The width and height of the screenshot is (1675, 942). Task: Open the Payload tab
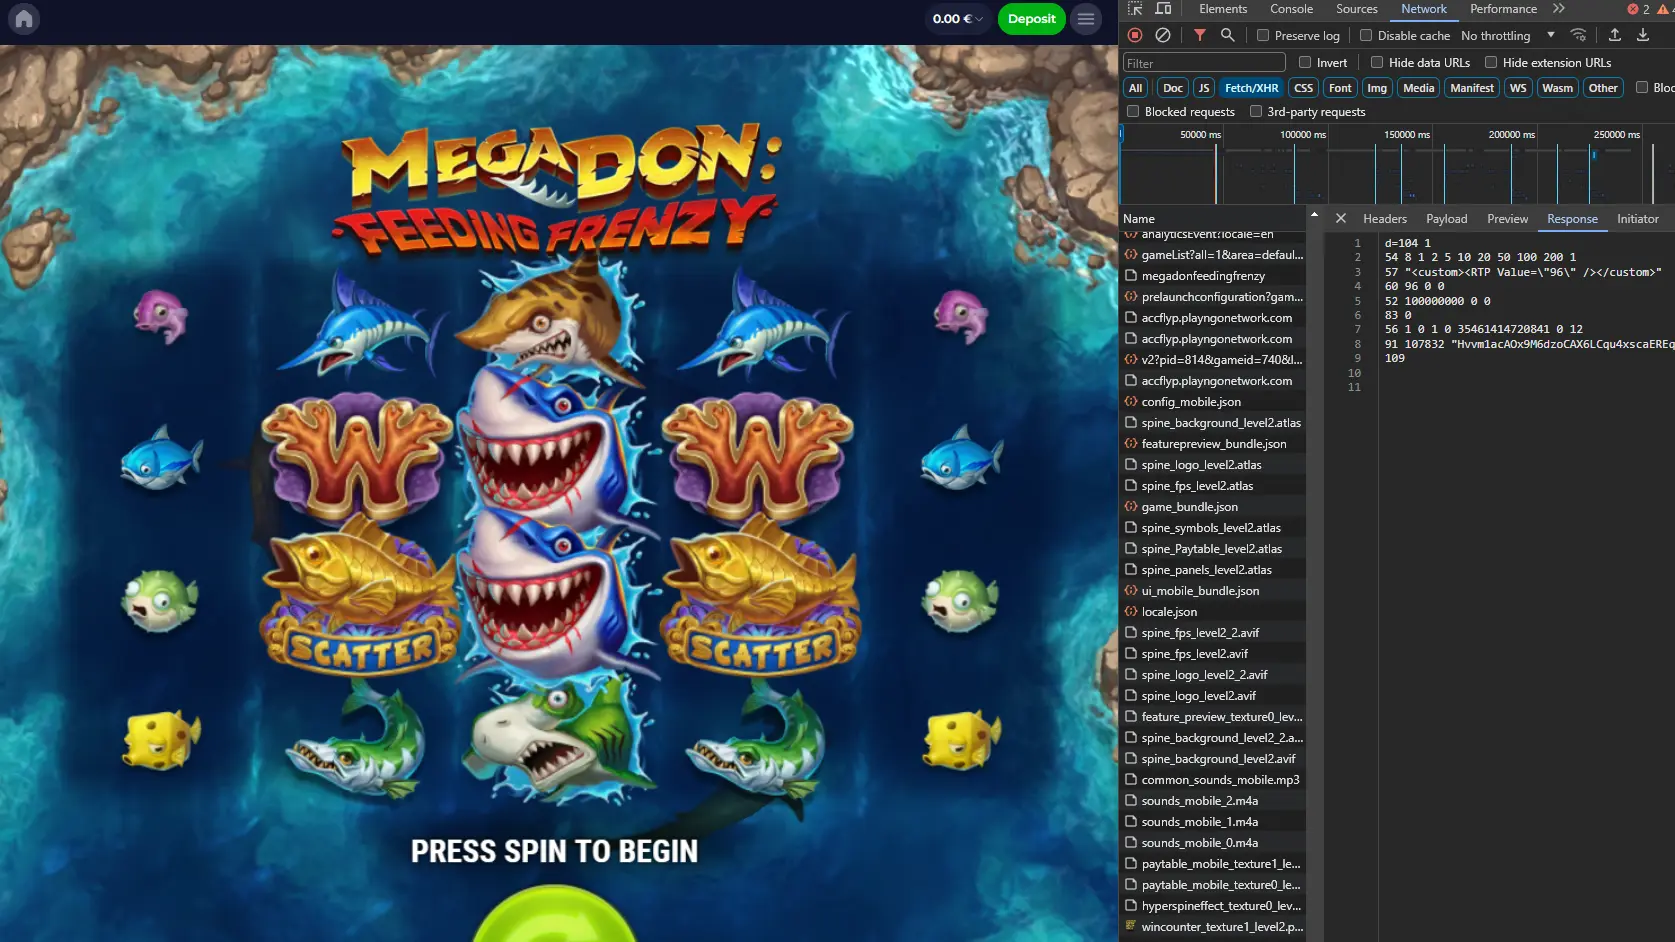pos(1447,219)
